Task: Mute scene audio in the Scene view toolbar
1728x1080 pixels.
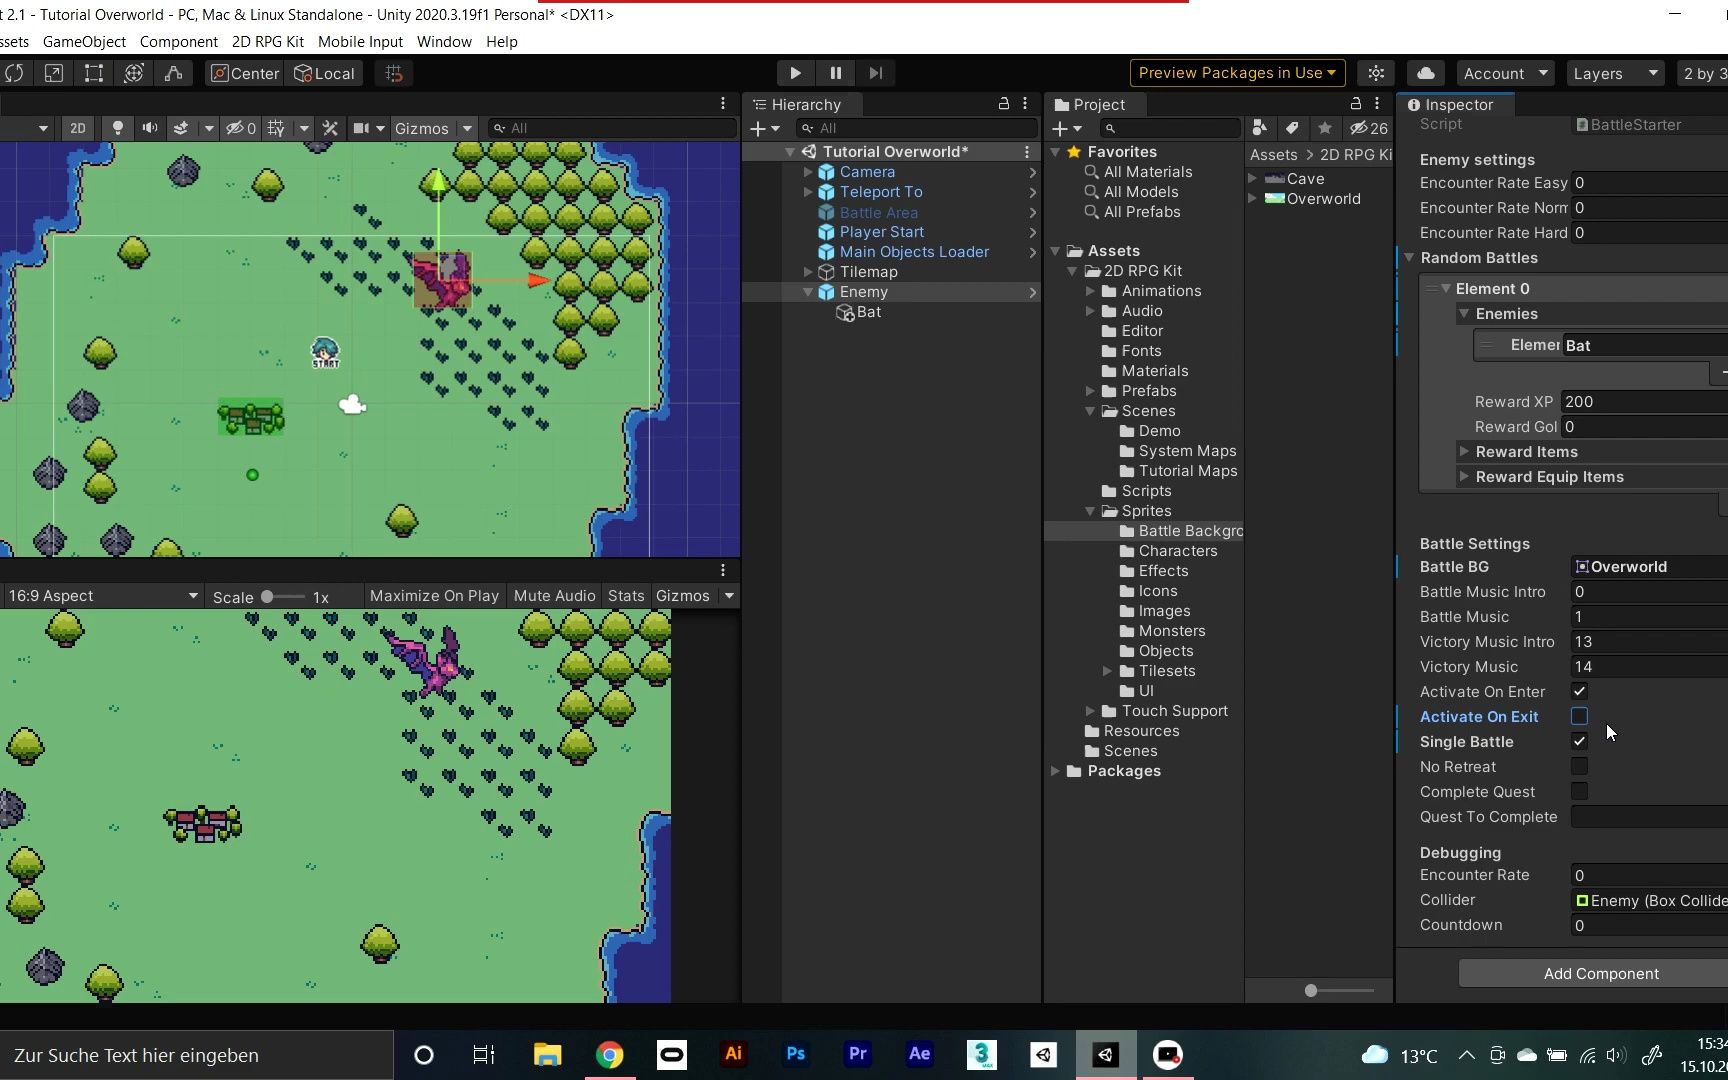Action: pyautogui.click(x=150, y=128)
